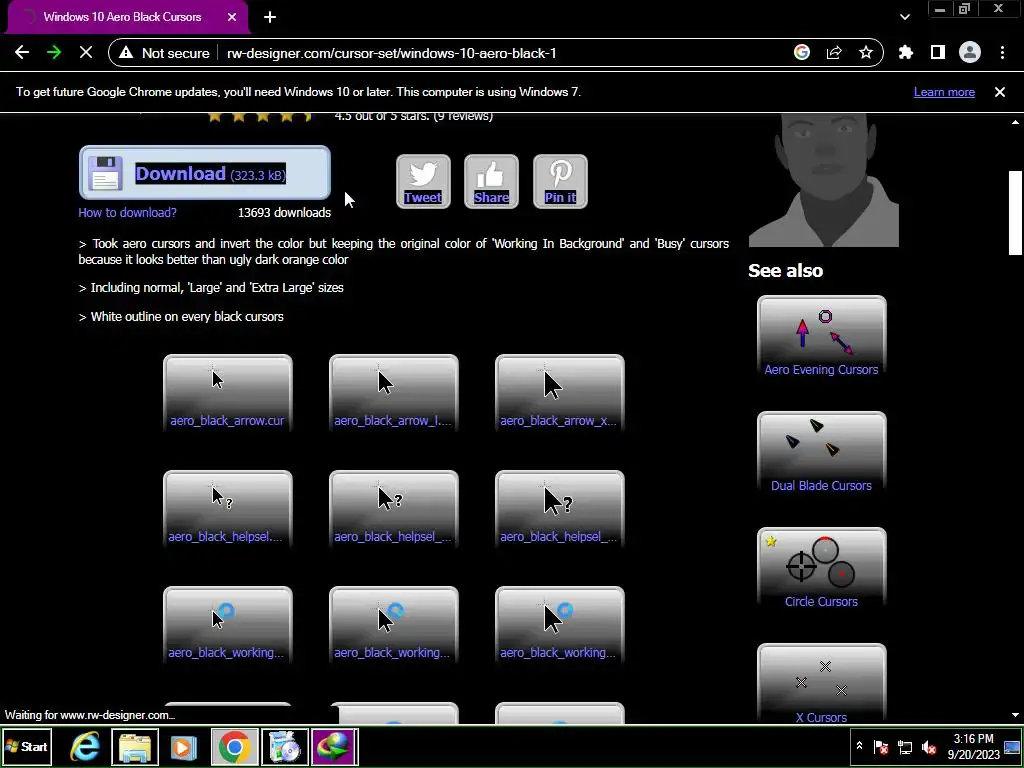The image size is (1024, 768).
Task: Click the Show desktop button
Action: pyautogui.click(x=1013, y=746)
